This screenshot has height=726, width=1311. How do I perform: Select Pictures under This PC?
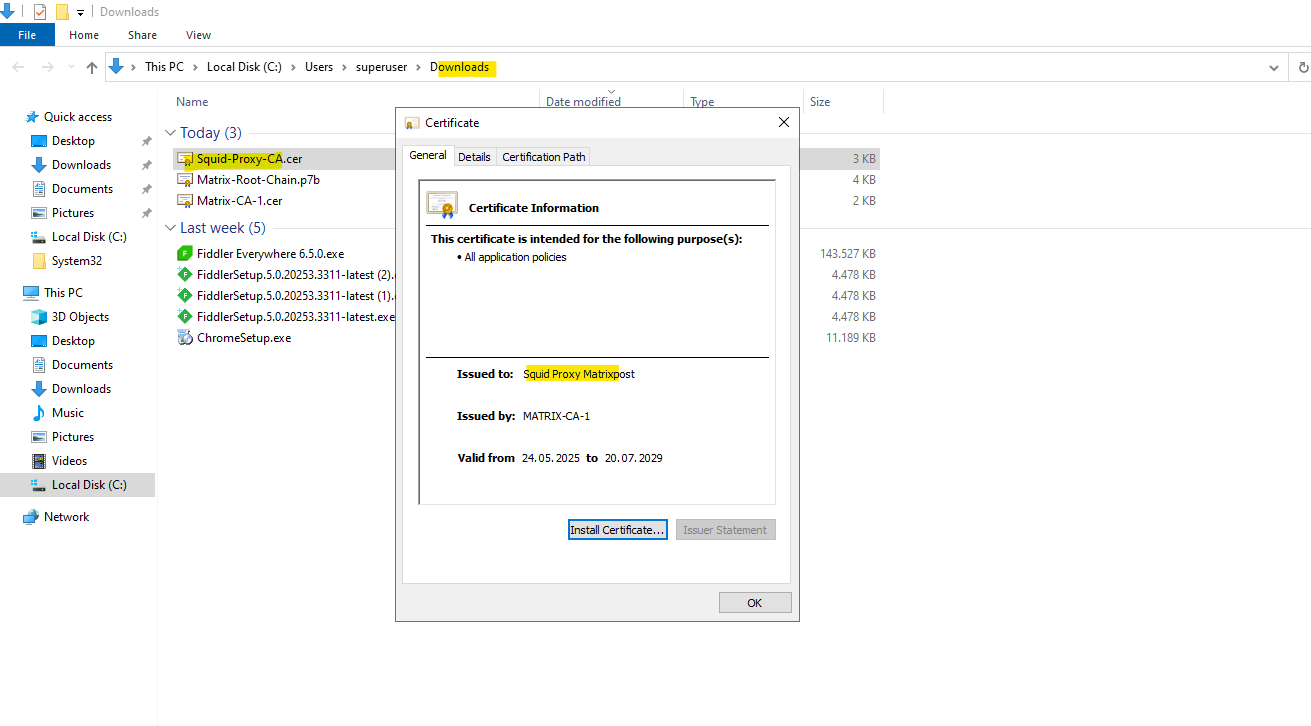(73, 437)
